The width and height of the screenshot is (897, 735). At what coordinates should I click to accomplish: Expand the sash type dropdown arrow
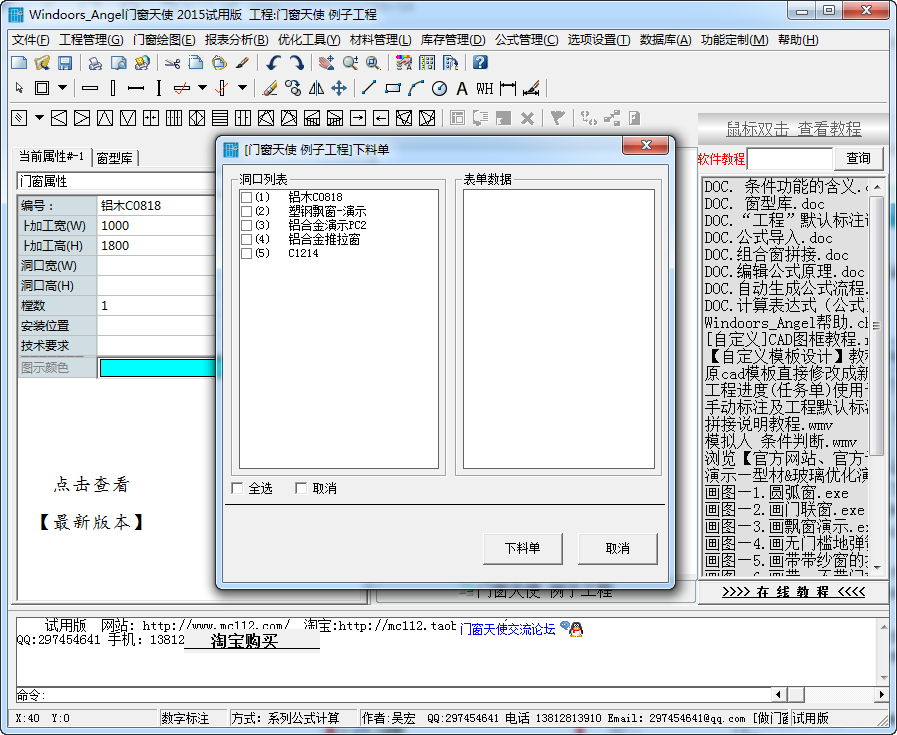point(39,118)
